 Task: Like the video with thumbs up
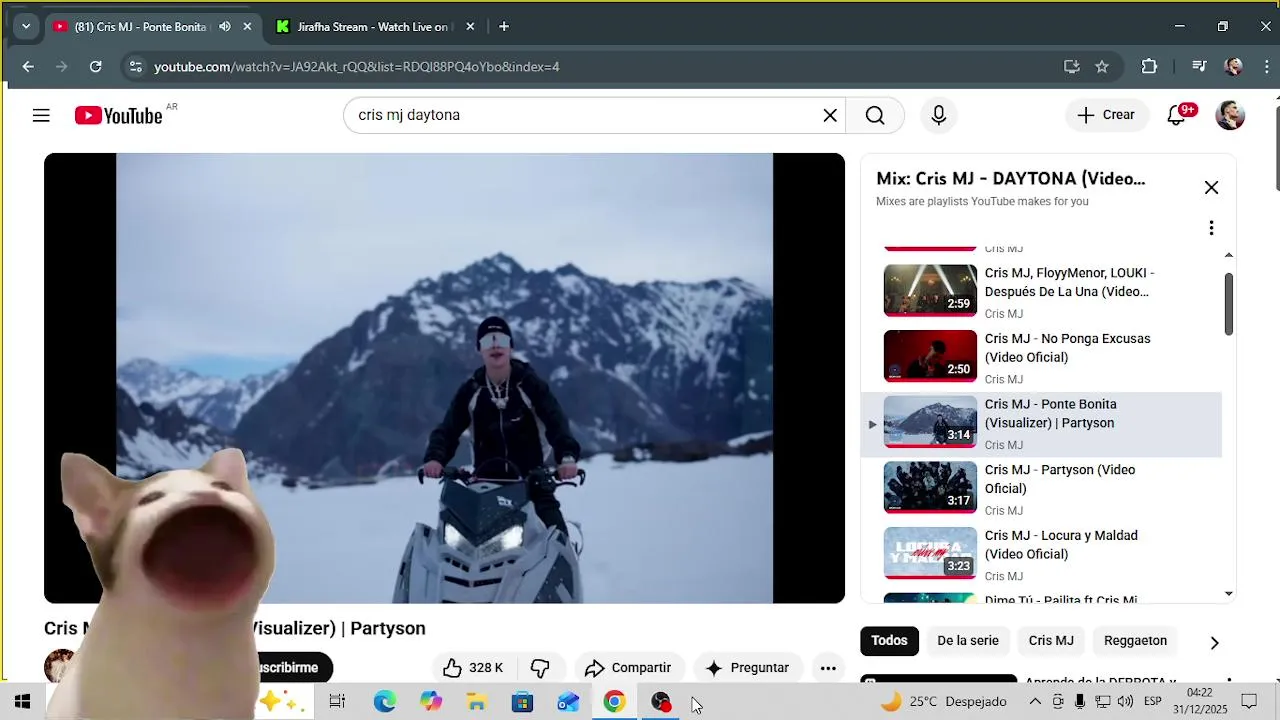[x=473, y=668]
